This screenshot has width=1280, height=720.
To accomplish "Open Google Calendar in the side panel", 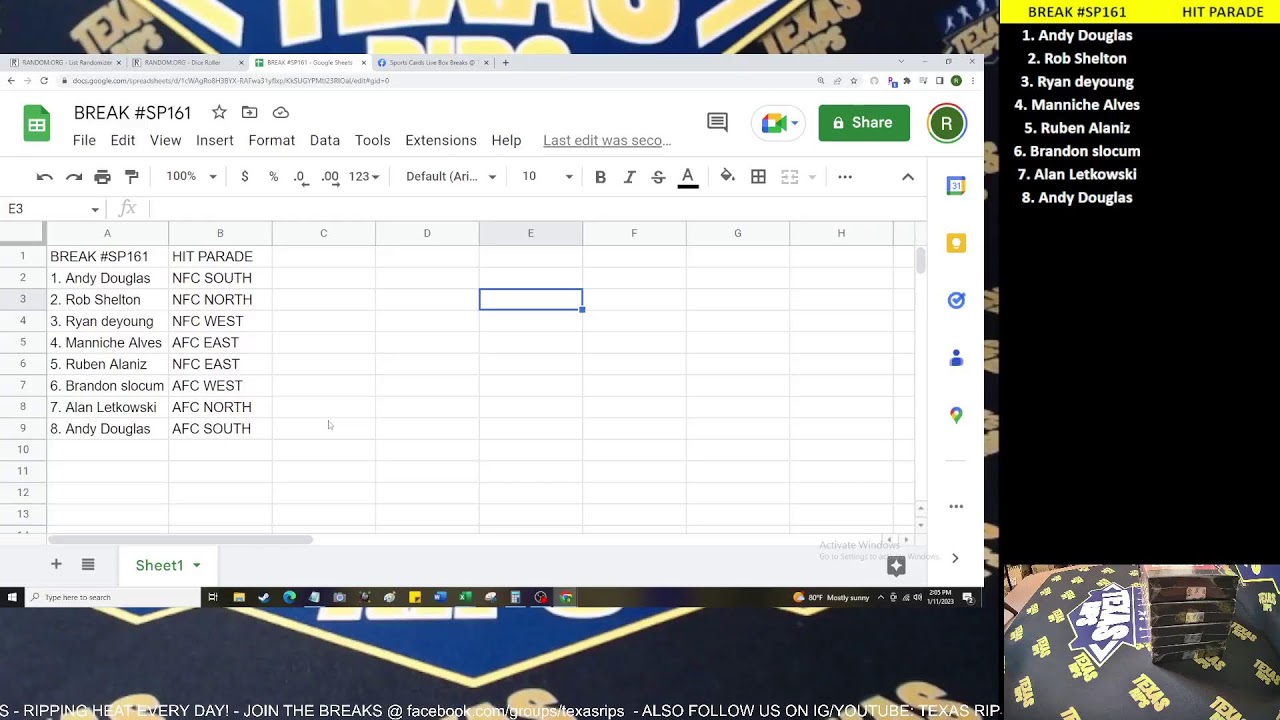I will point(956,186).
